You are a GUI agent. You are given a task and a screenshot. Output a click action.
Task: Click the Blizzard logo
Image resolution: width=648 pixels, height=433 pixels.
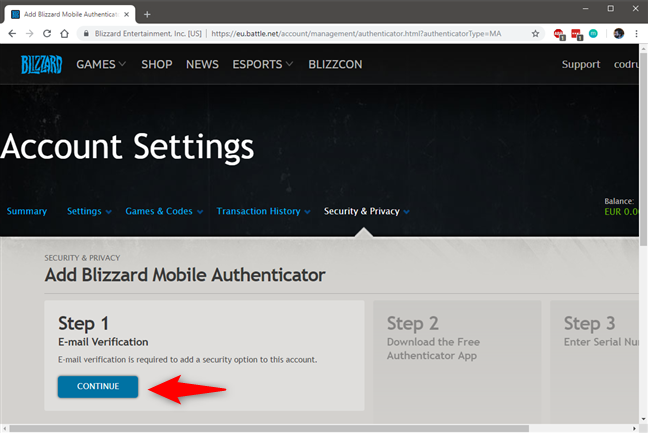(x=41, y=64)
